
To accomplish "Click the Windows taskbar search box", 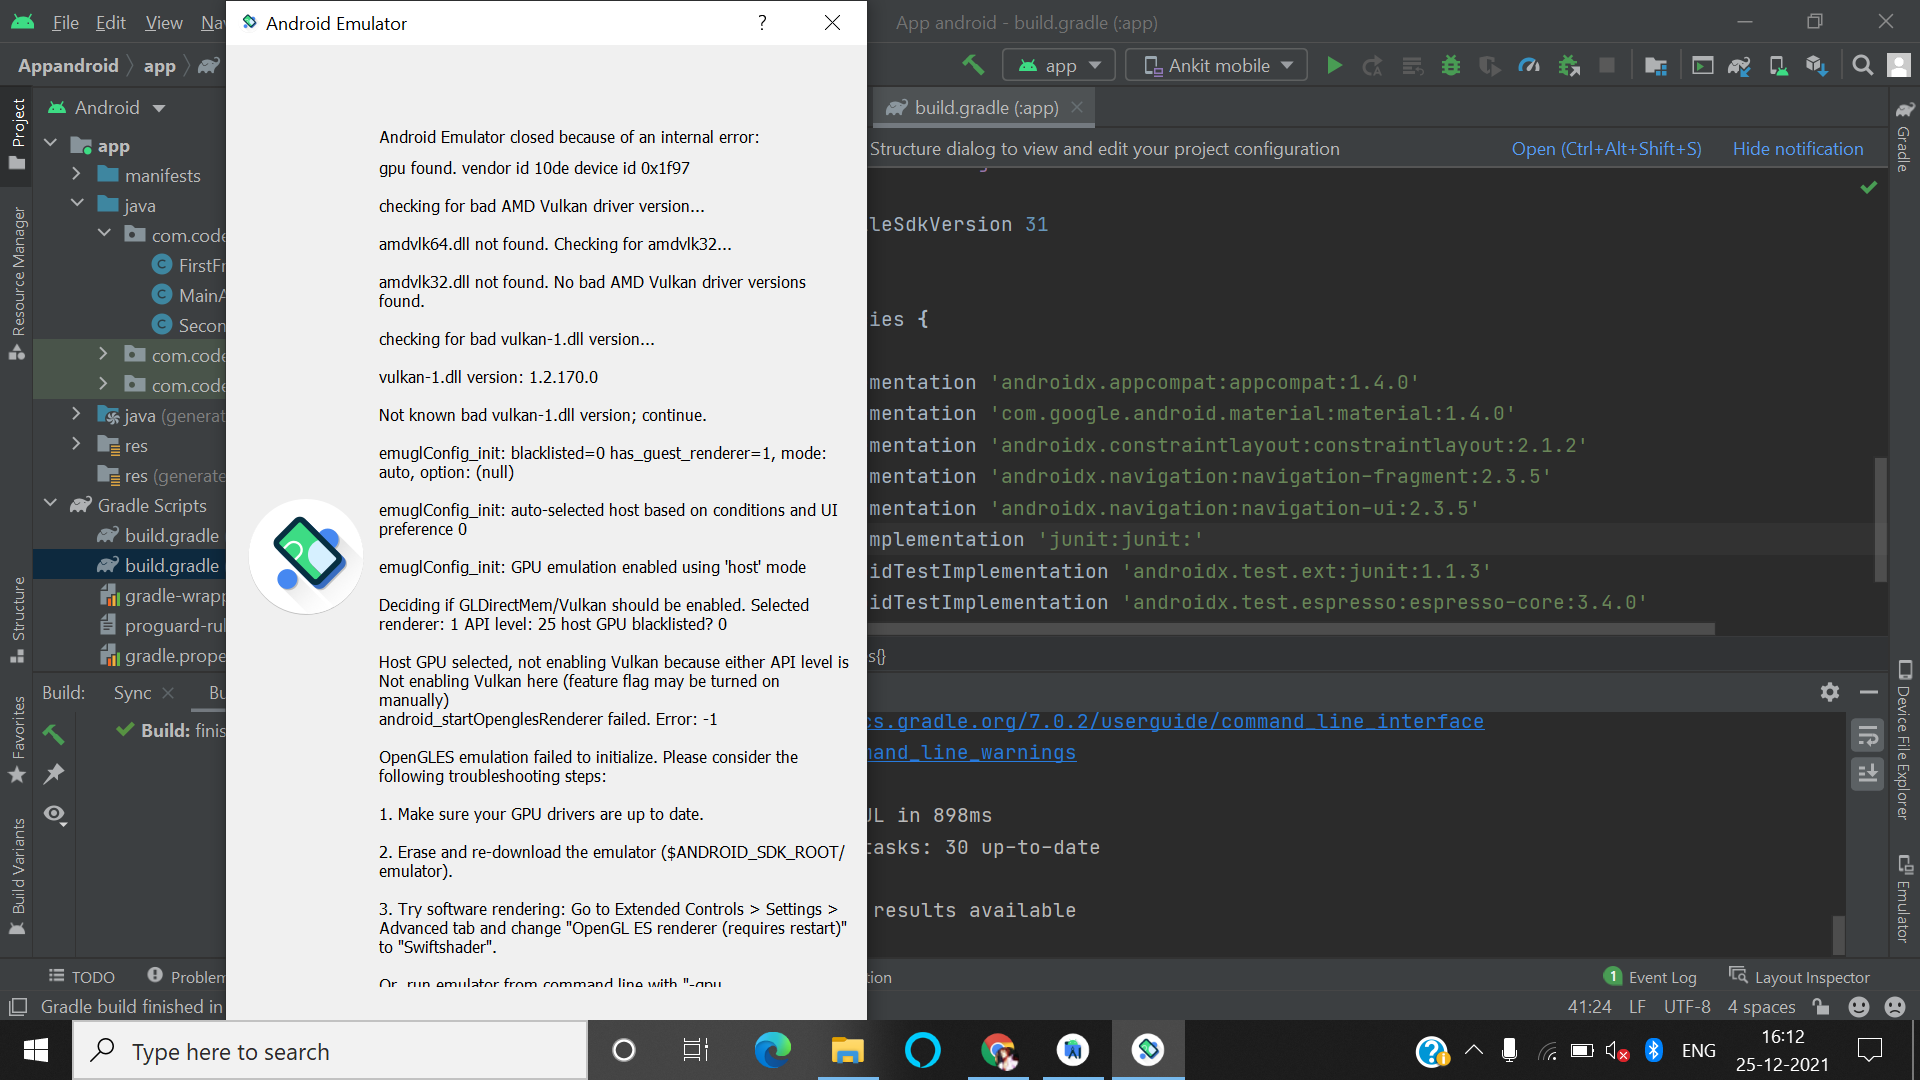I will pyautogui.click(x=330, y=1051).
